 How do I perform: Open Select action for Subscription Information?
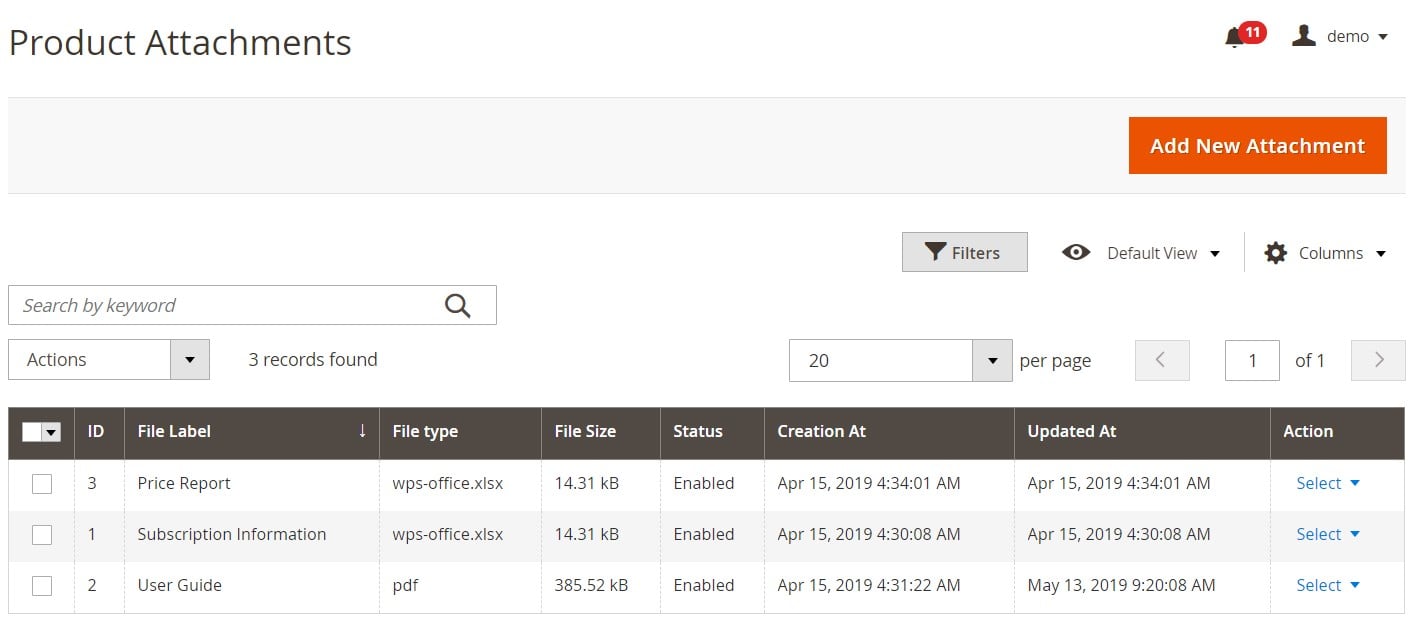point(1328,534)
